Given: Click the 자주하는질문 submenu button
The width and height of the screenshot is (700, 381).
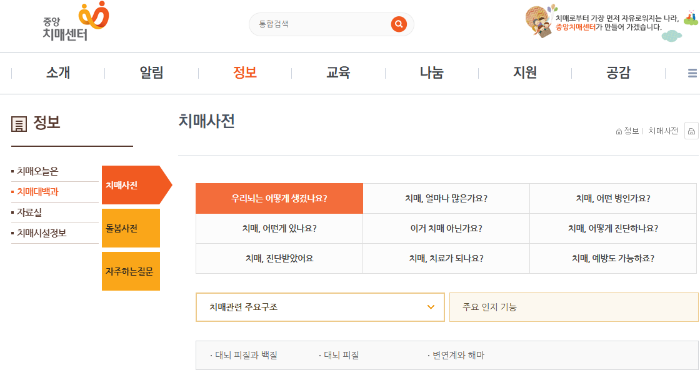Looking at the screenshot, I should pos(131,271).
